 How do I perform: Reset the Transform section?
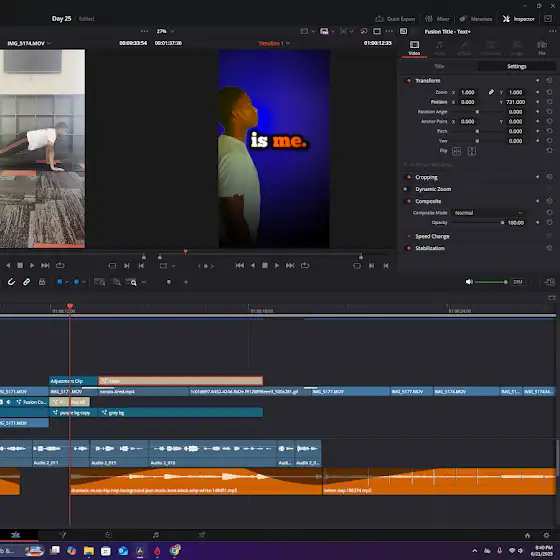(549, 80)
